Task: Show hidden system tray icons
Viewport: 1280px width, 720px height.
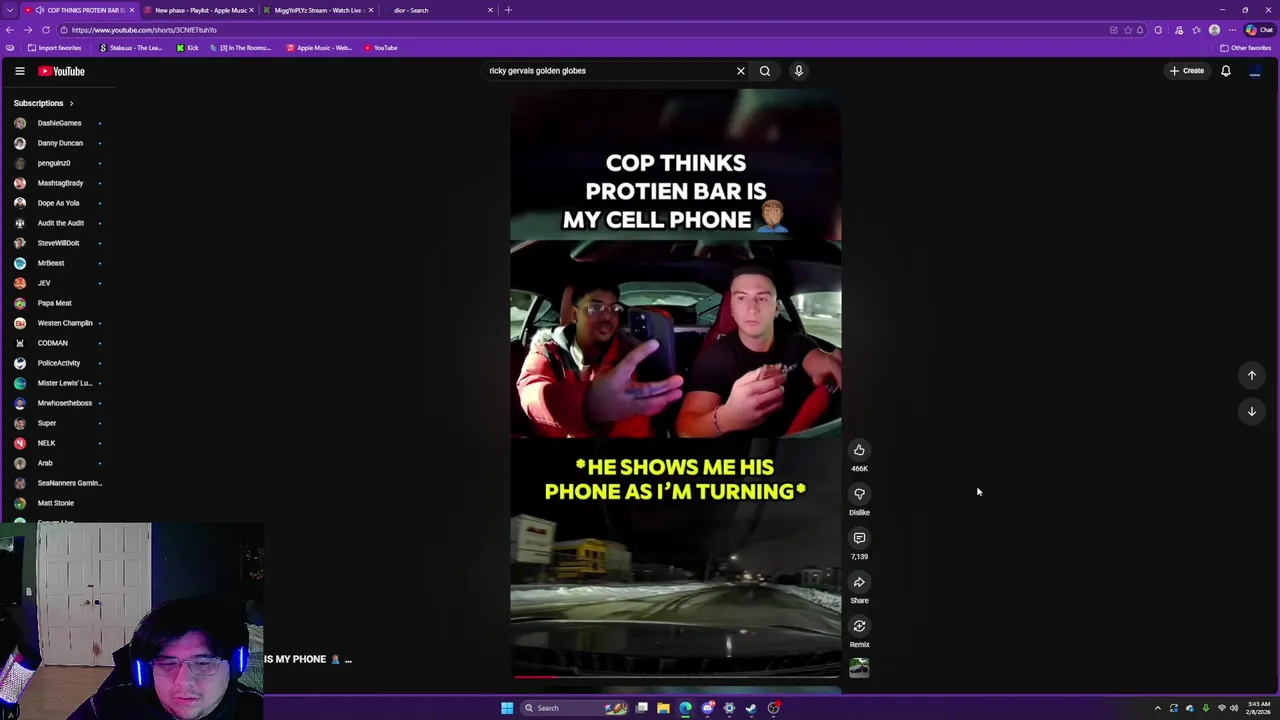Action: click(x=1158, y=708)
